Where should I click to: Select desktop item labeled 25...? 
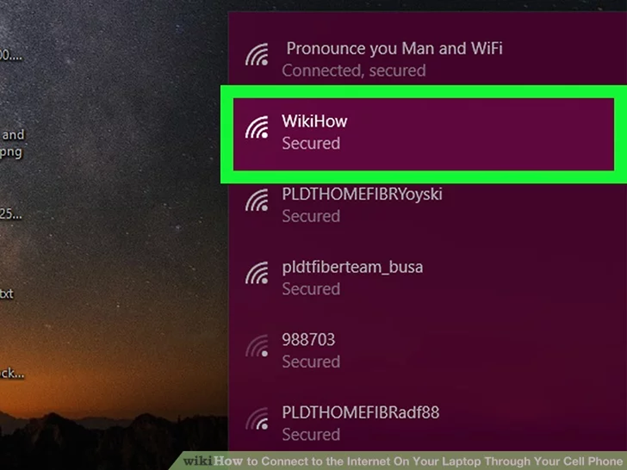coord(11,214)
